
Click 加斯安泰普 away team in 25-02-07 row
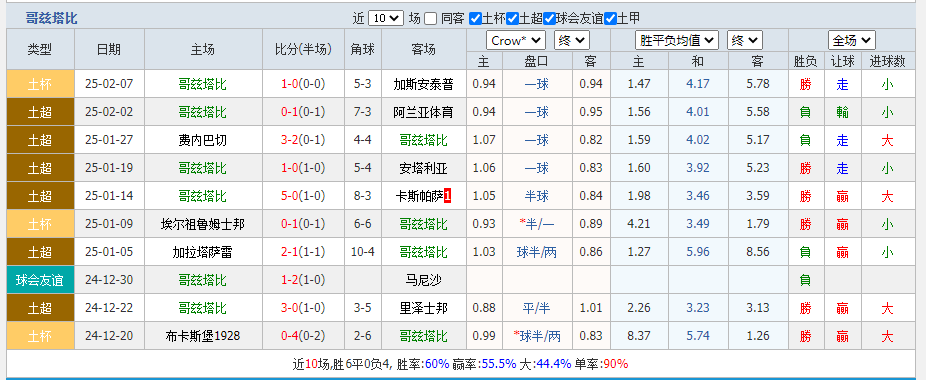click(x=423, y=84)
